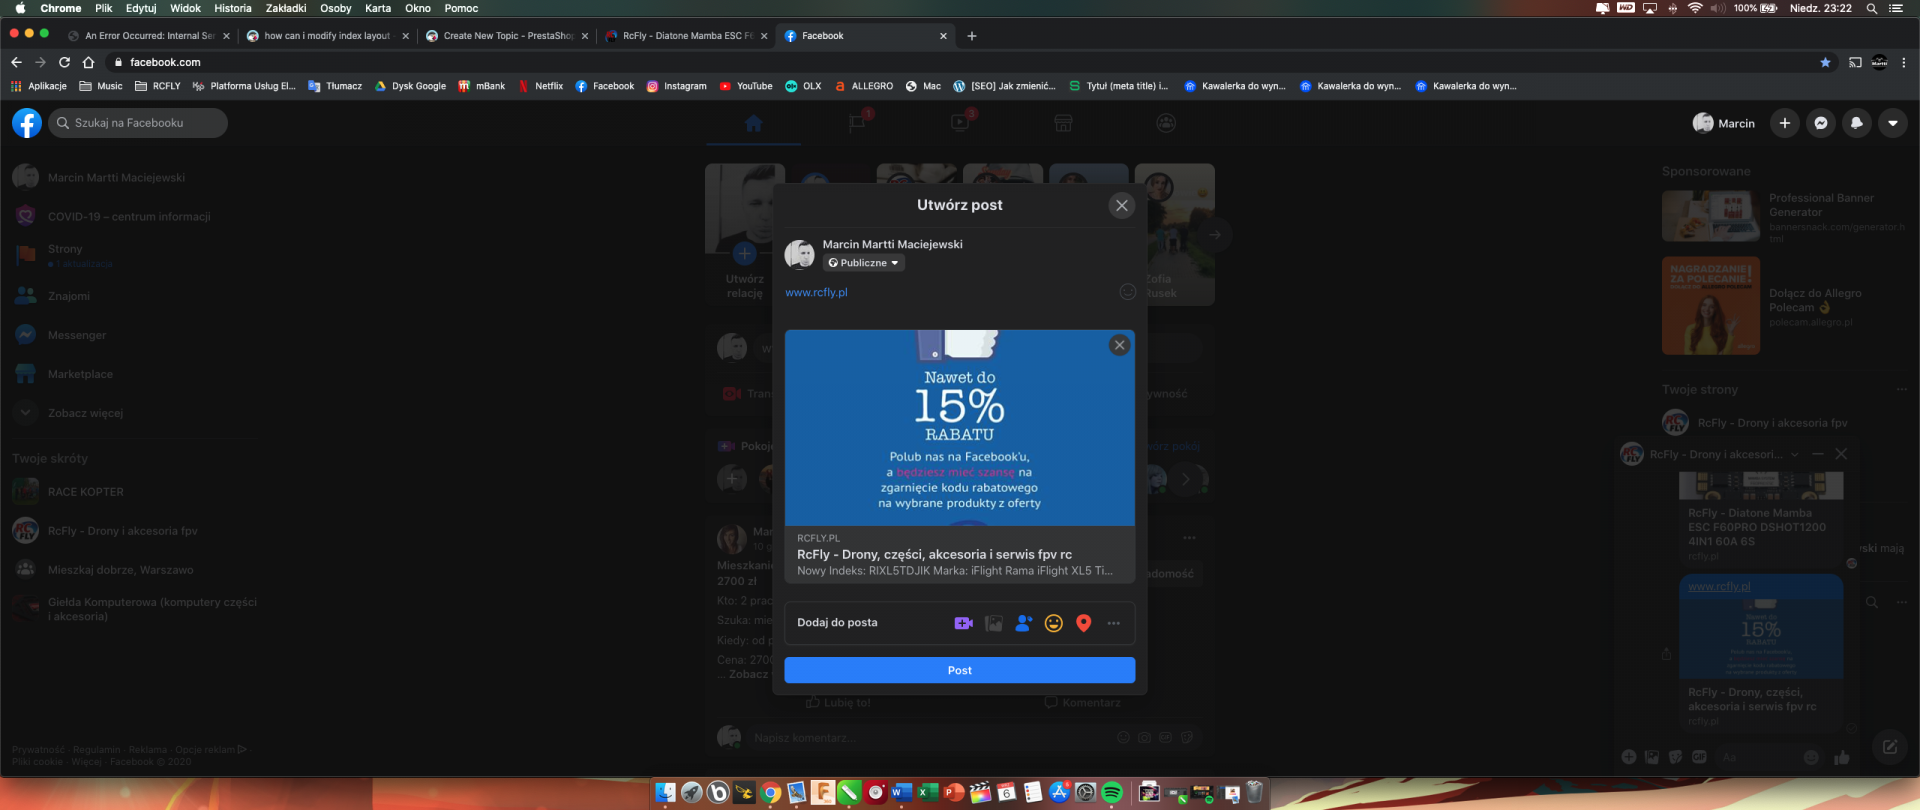This screenshot has height=810, width=1920.
Task: Reload the Facebook page
Action: (64, 62)
